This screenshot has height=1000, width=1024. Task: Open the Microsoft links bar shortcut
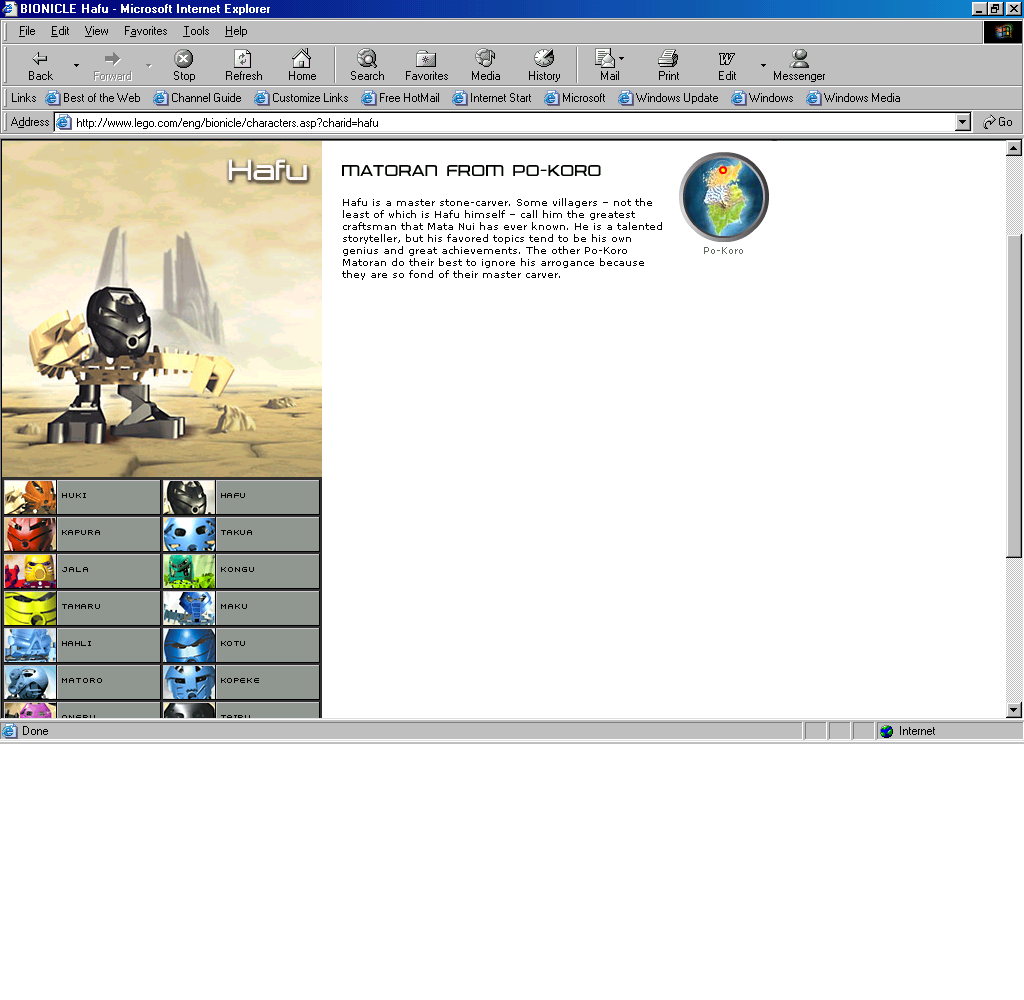[x=575, y=98]
